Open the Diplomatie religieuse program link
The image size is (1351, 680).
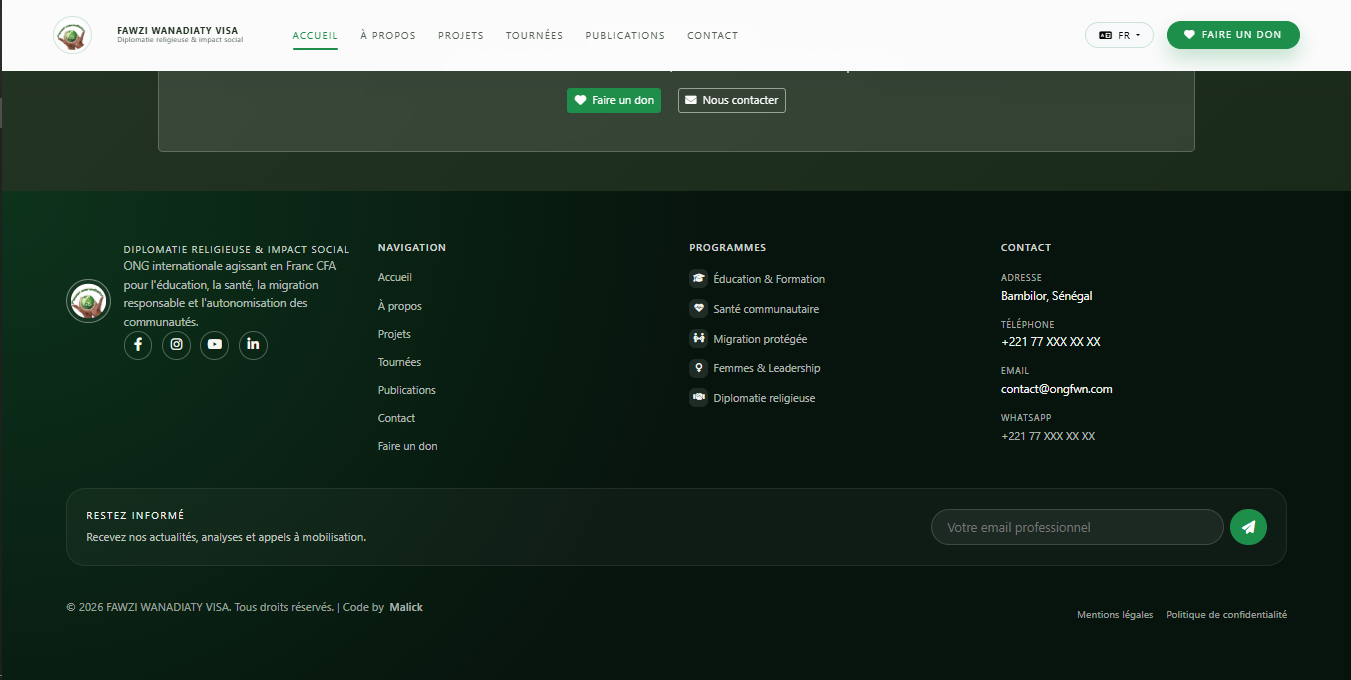click(764, 398)
